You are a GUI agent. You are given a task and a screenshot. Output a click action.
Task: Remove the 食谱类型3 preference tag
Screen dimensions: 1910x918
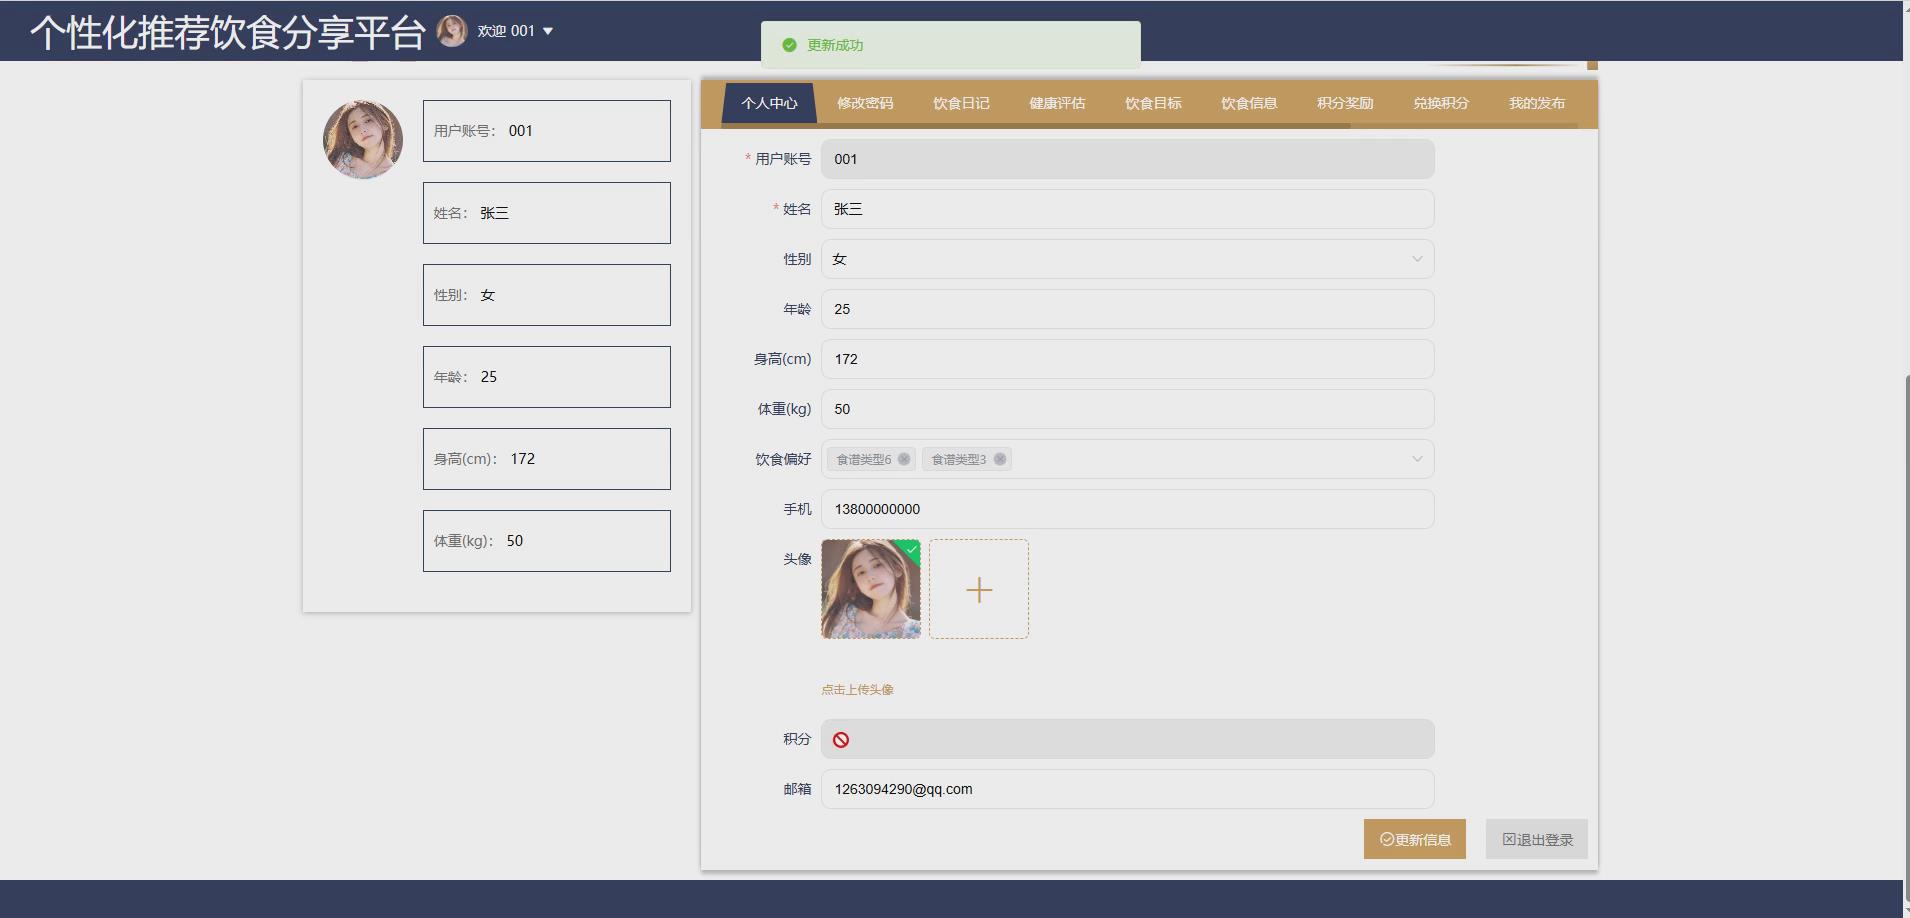(999, 459)
